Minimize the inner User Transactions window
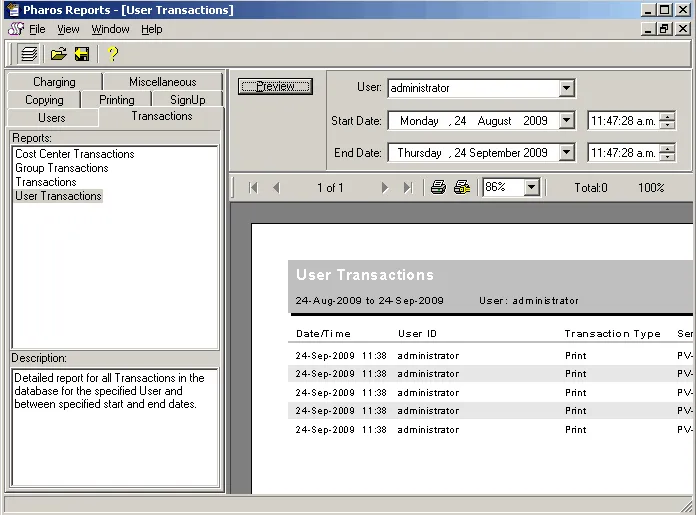This screenshot has height=515, width=696. (649, 29)
